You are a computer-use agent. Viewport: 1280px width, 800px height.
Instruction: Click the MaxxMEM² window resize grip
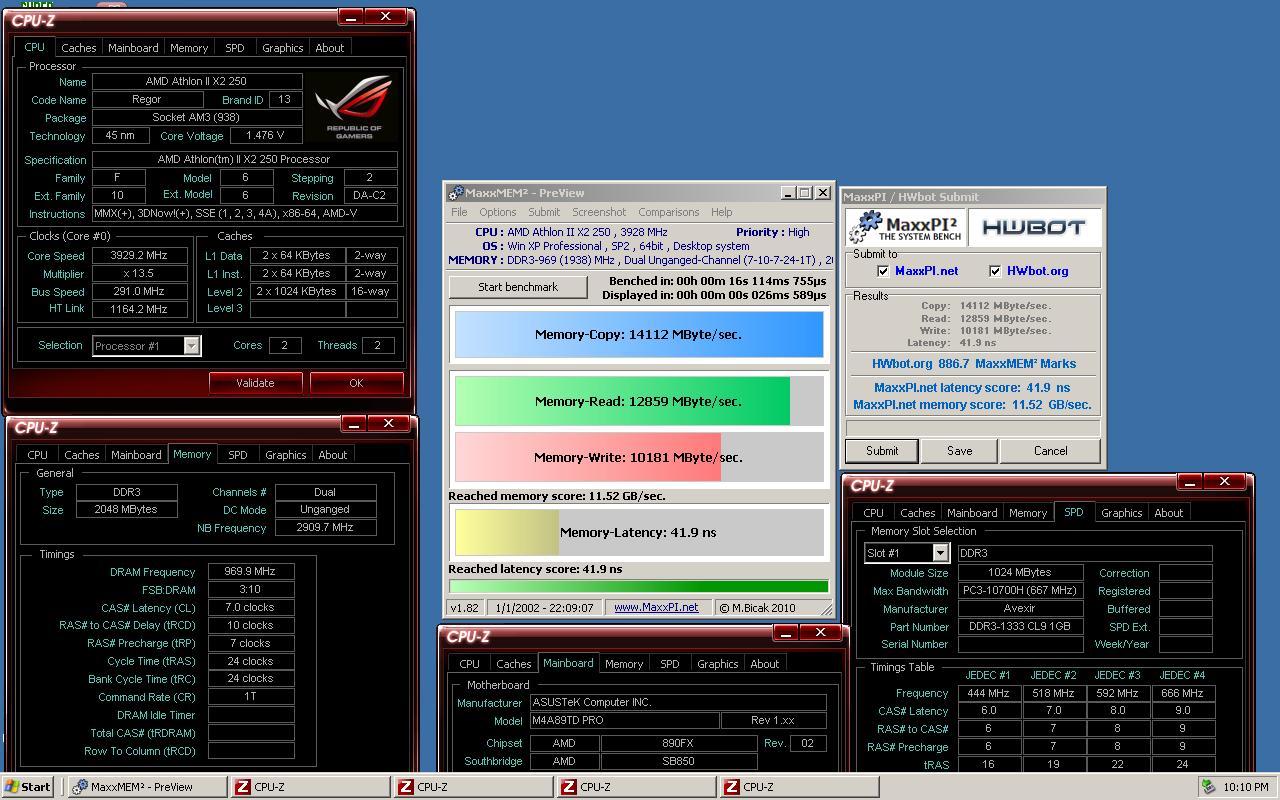pos(826,608)
